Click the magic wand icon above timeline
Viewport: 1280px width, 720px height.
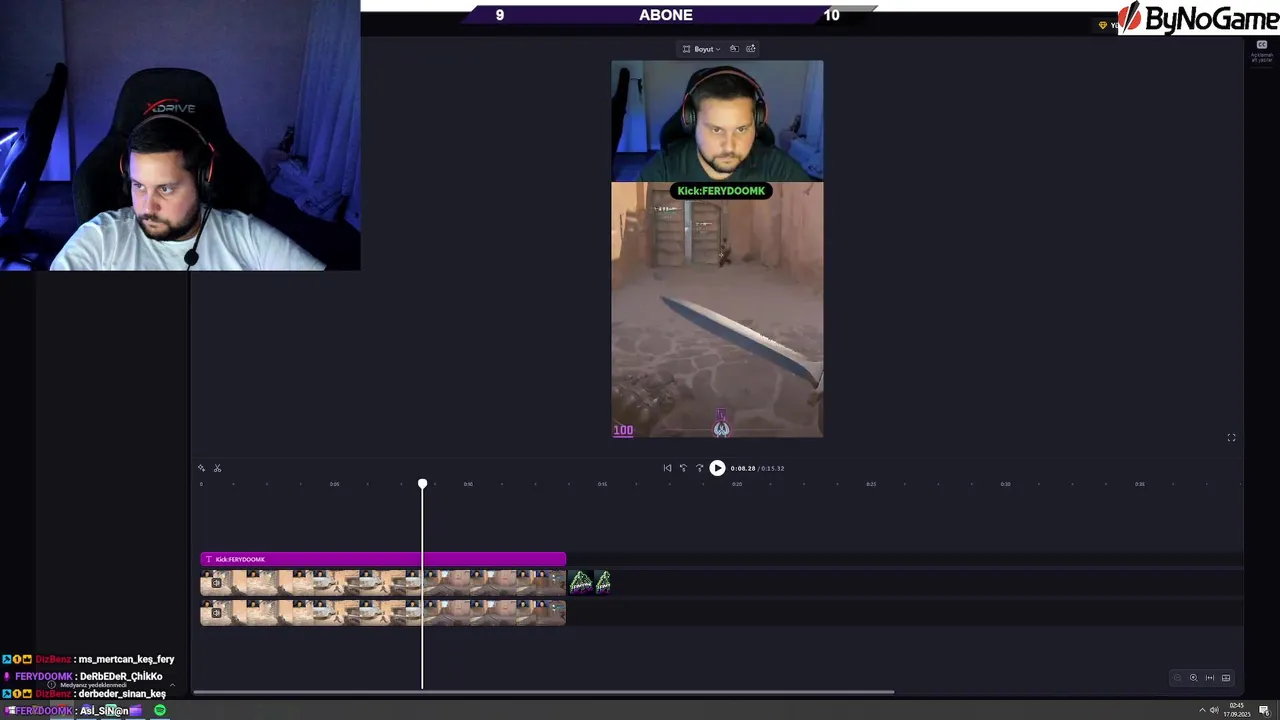click(201, 468)
